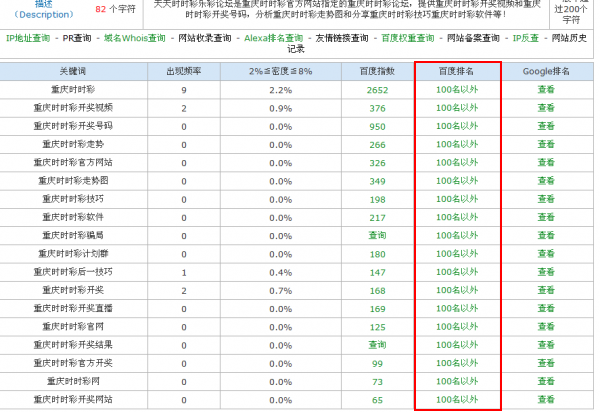Open Baidu index 65 in last row
600x412 pixels.
point(377,400)
